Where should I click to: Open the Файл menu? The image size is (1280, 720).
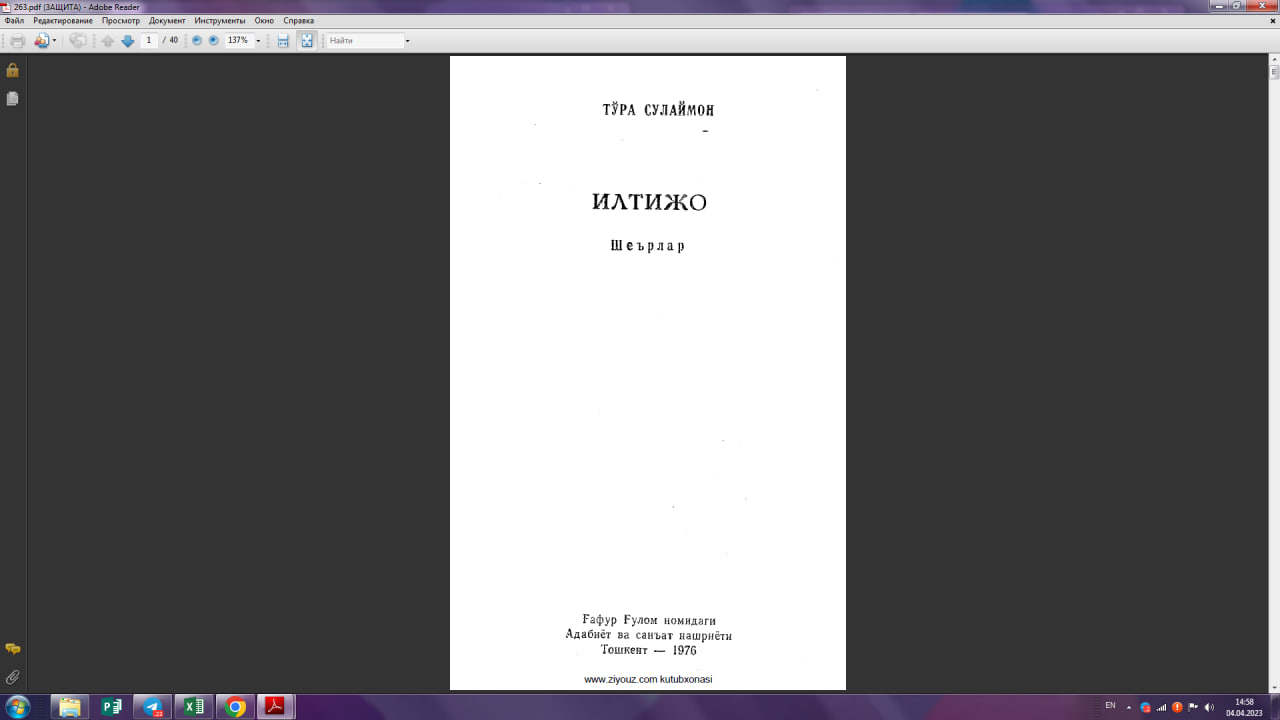pyautogui.click(x=14, y=21)
